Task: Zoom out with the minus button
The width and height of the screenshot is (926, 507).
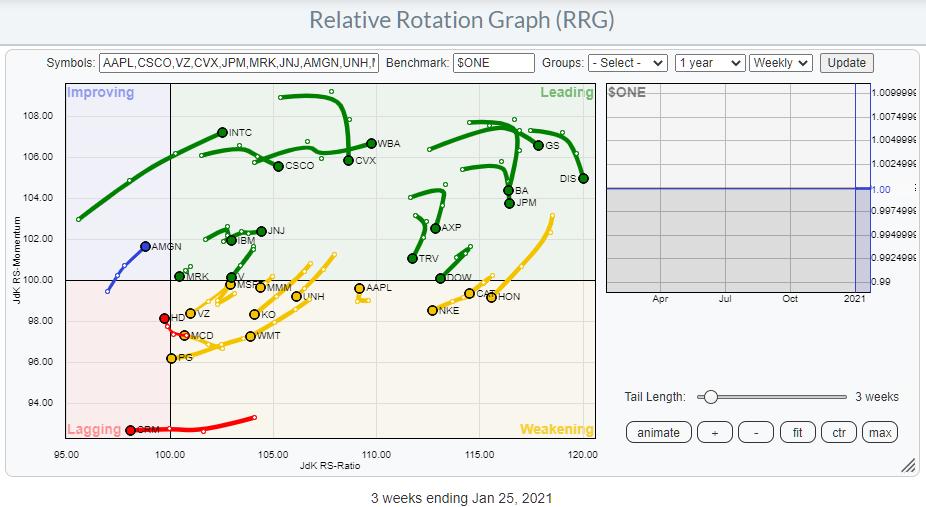Action: 755,432
